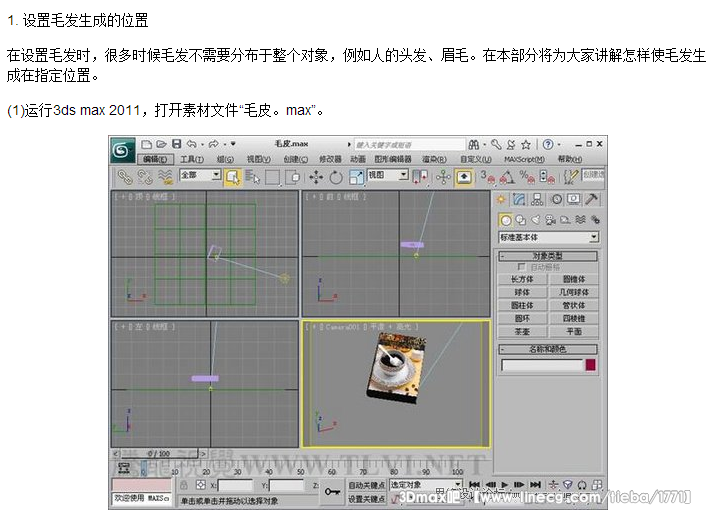Select the Cameras category icon
The width and height of the screenshot is (720, 514).
[x=550, y=220]
